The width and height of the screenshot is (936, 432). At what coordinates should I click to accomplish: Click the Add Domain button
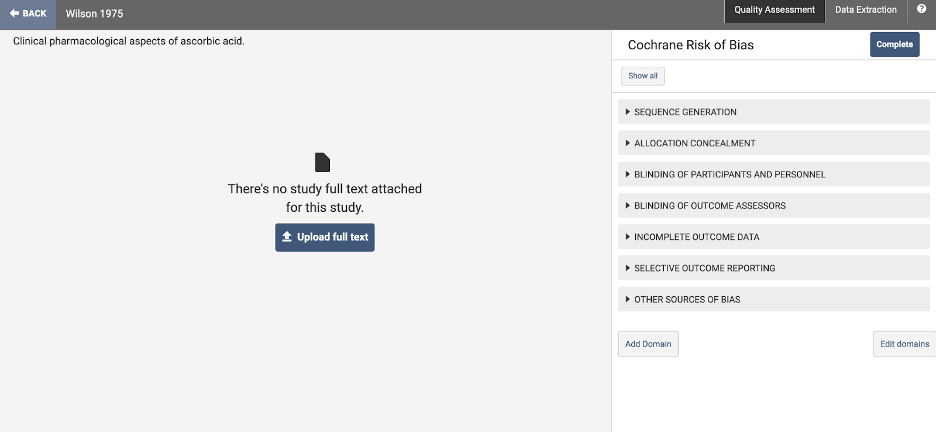pos(648,344)
